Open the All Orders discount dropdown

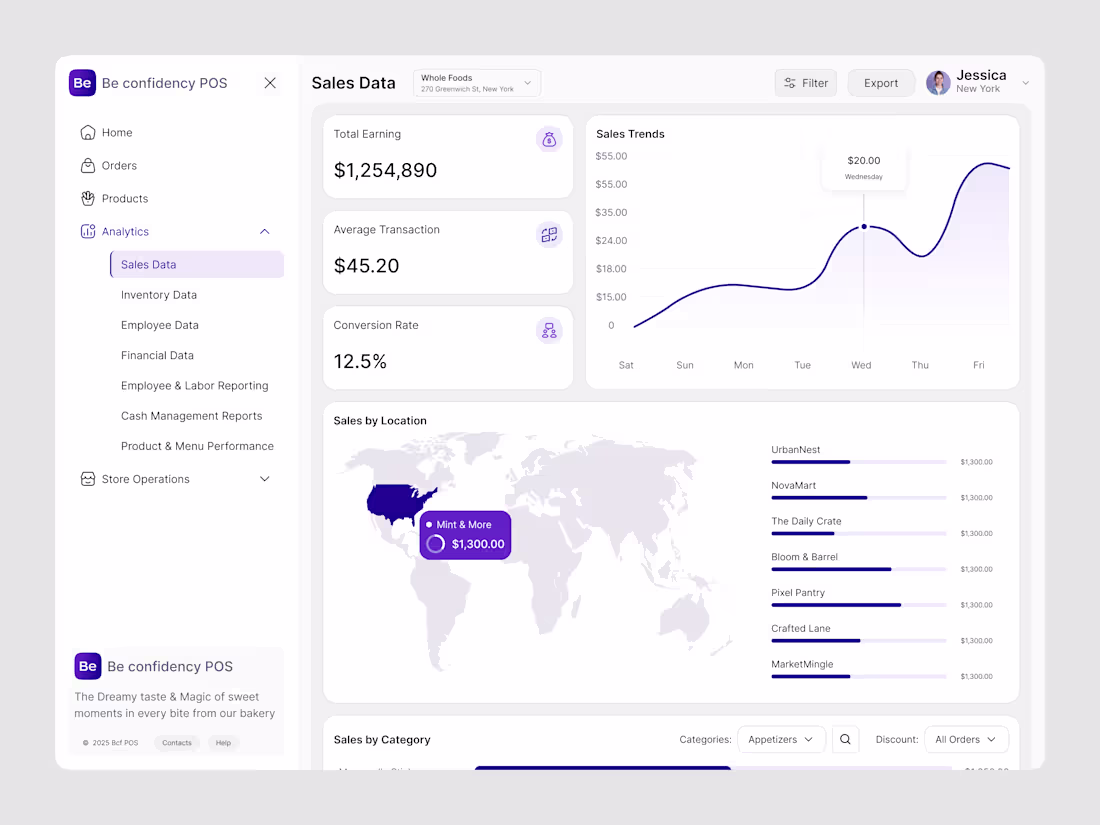click(x=966, y=739)
